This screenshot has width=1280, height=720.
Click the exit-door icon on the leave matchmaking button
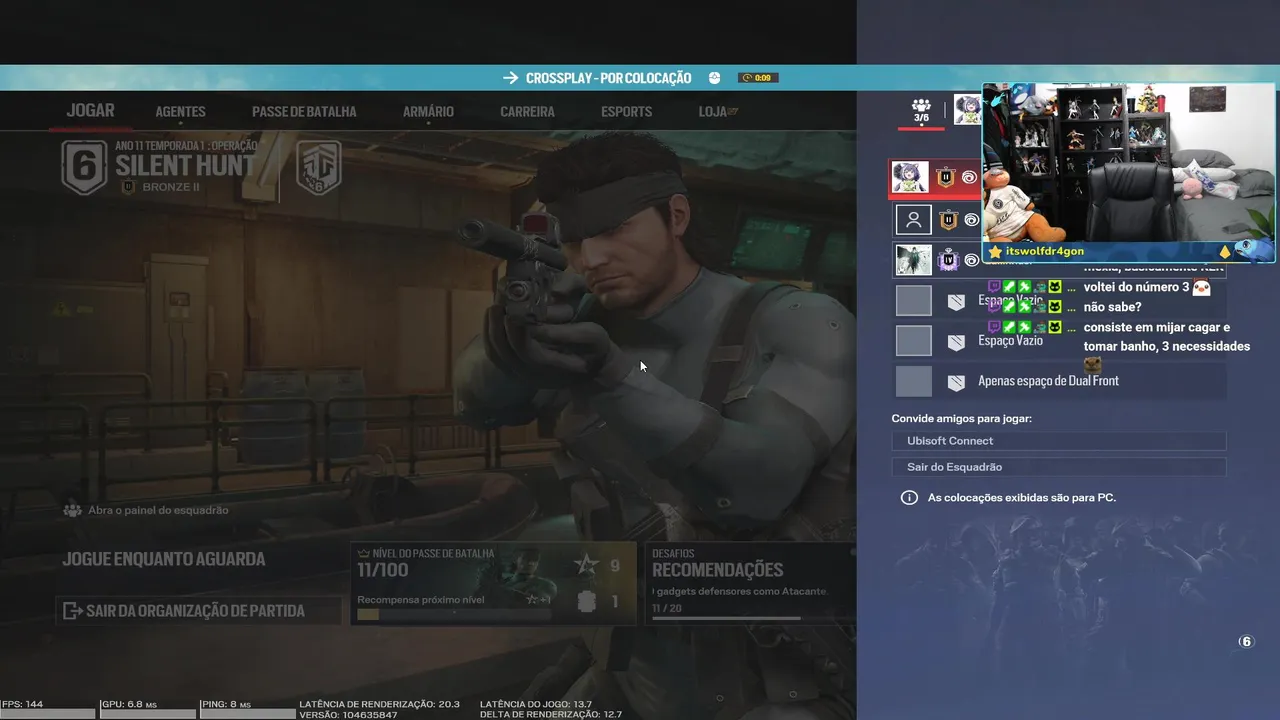click(71, 610)
